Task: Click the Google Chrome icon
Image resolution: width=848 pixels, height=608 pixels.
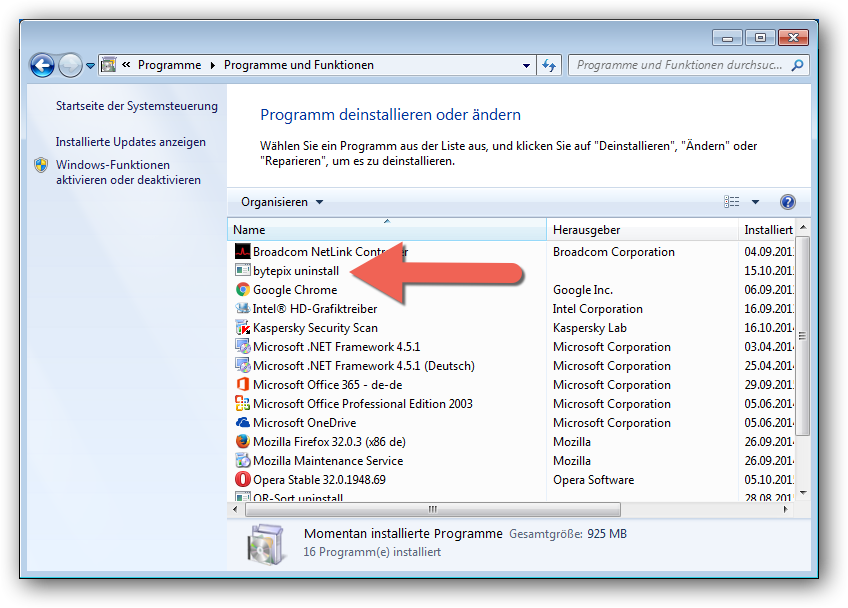Action: click(242, 289)
